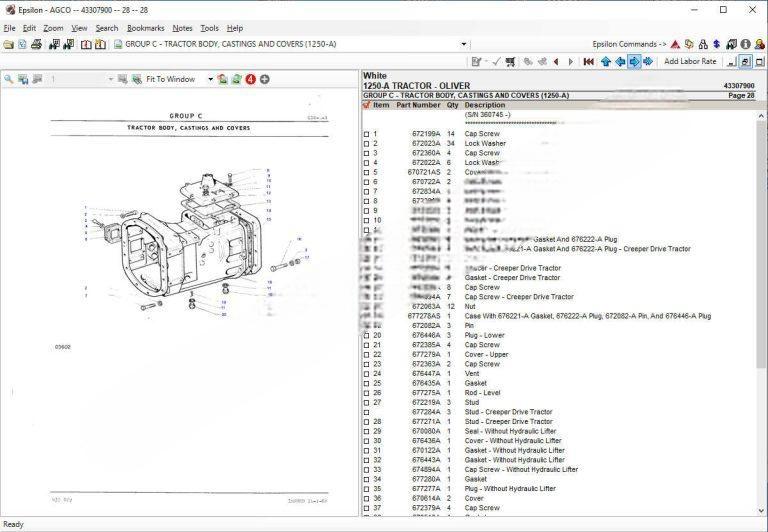The height and width of the screenshot is (532, 768).
Task: Click the highlighted blue right arrow icon
Action: pos(634,61)
